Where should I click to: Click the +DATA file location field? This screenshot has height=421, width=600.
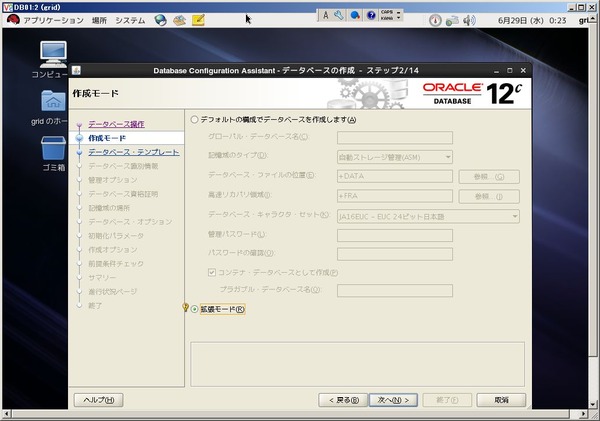coord(395,176)
